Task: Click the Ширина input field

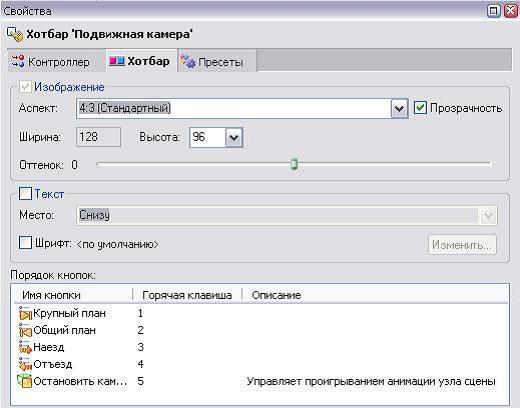Action: [98, 137]
